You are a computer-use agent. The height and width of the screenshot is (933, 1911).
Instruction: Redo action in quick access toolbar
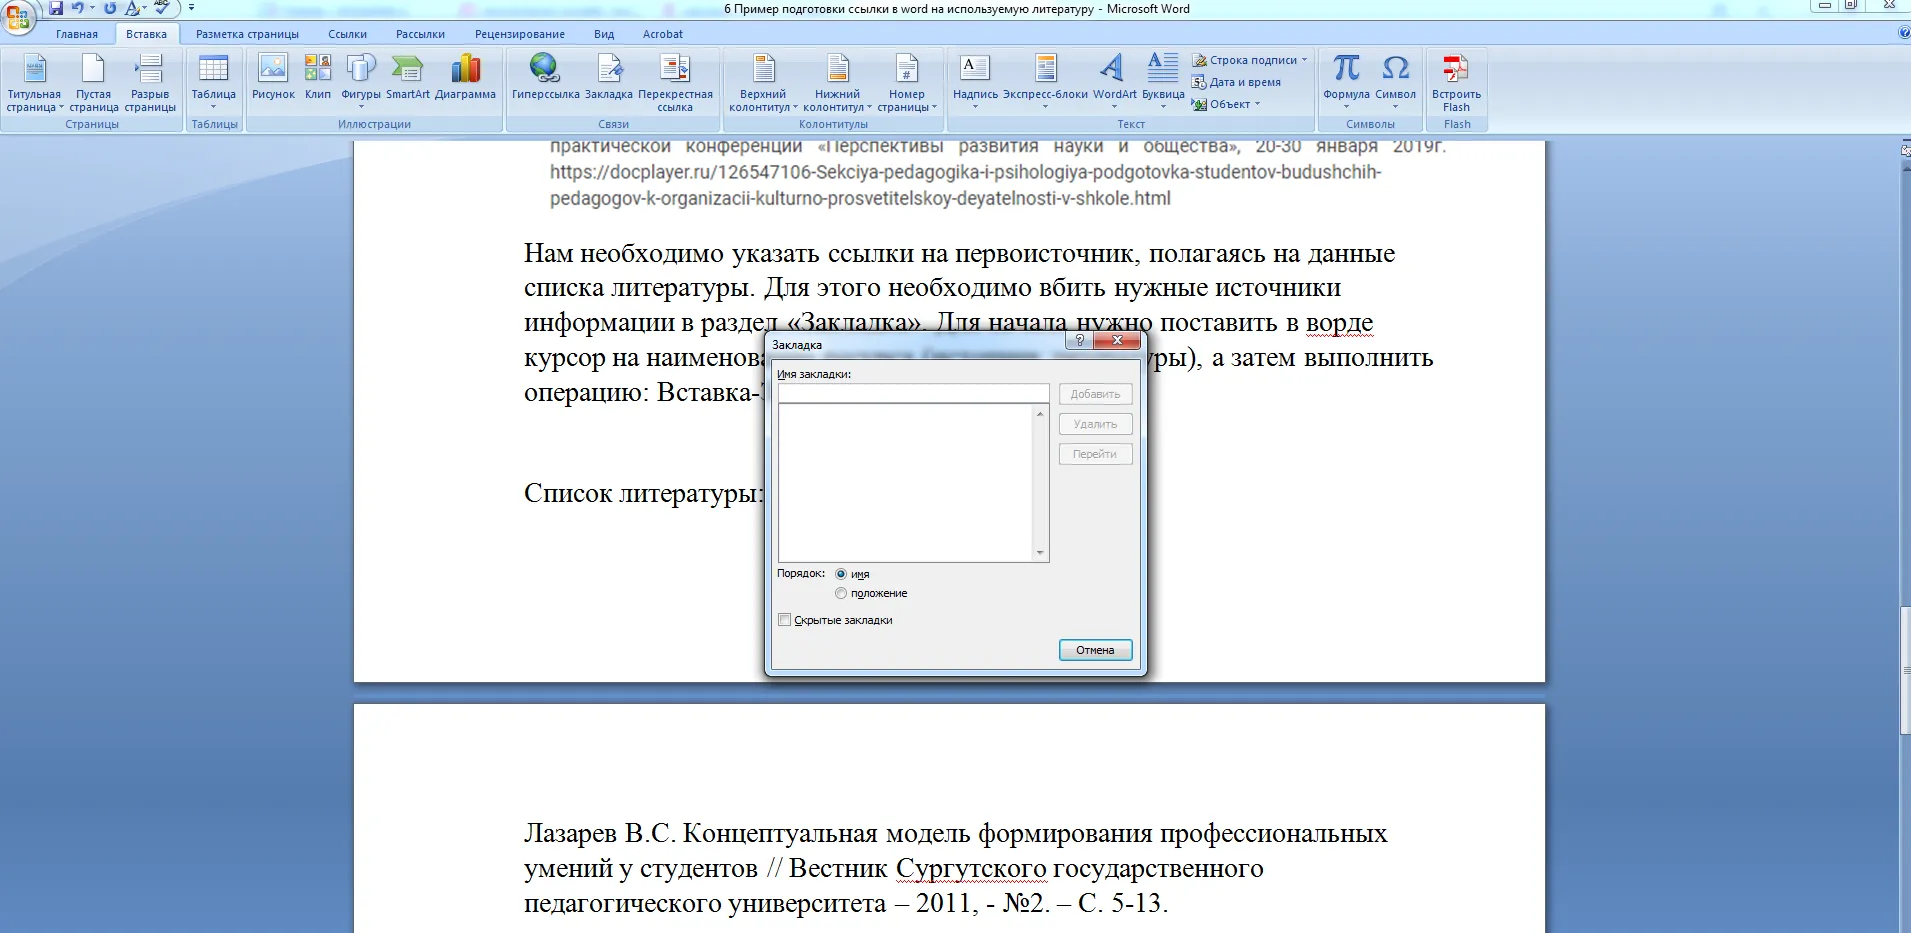[110, 8]
